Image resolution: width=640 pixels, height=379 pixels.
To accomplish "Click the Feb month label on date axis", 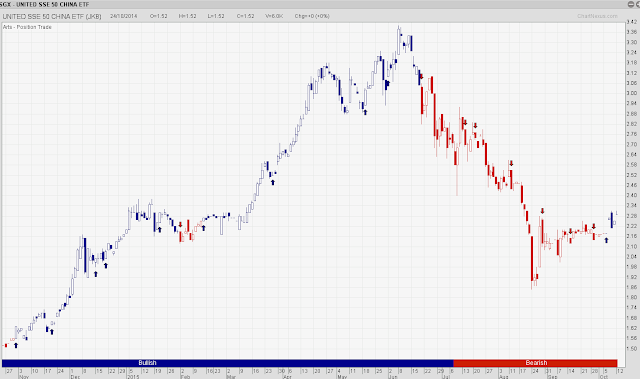I will [185, 377].
